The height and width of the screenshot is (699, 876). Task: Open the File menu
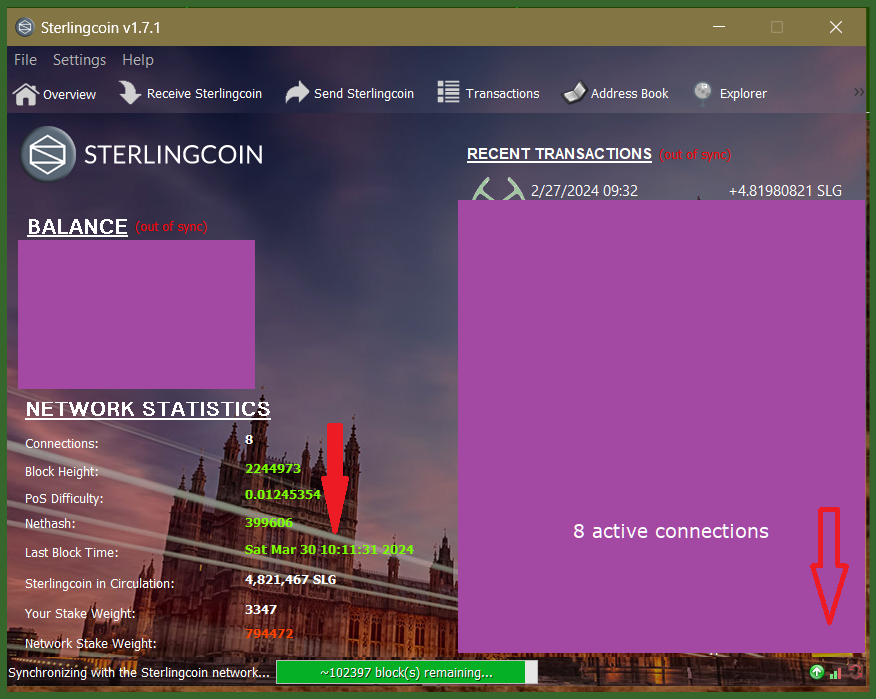click(25, 60)
